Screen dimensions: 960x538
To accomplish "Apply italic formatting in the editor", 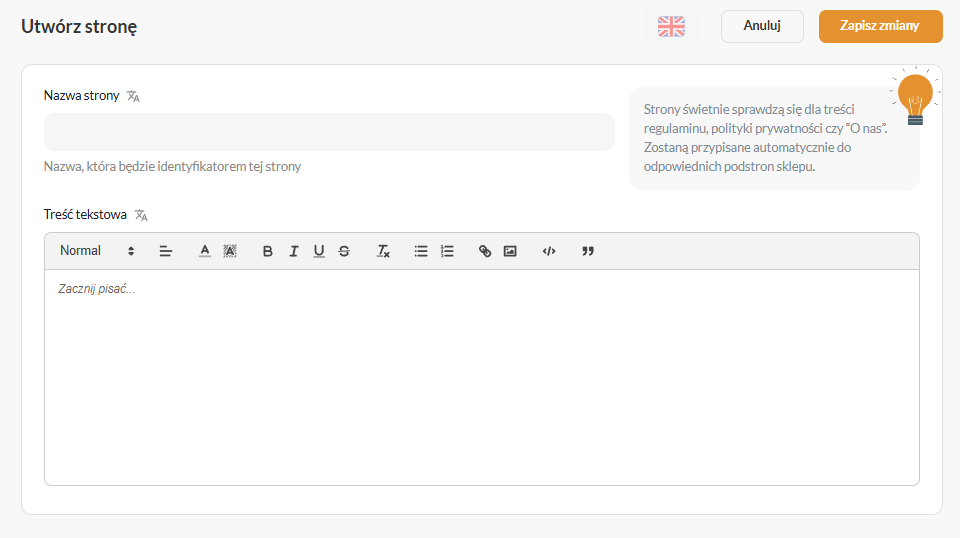I will 293,251.
